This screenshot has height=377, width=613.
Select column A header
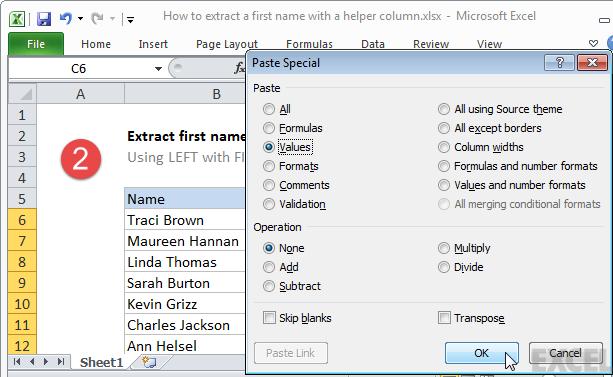coord(81,94)
